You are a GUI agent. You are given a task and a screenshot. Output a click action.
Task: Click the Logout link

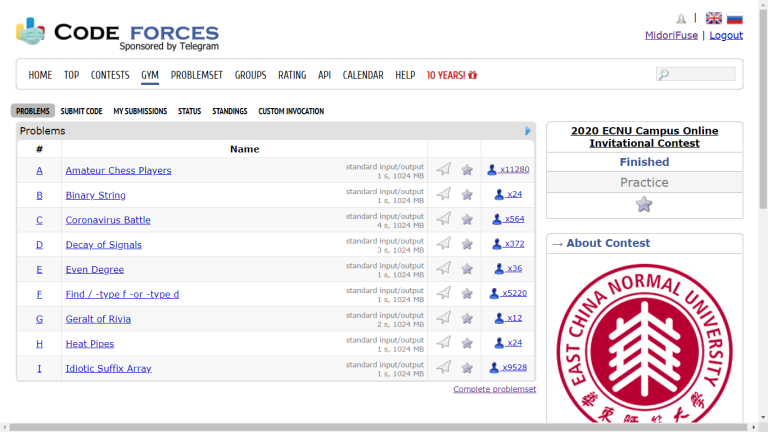tap(726, 35)
